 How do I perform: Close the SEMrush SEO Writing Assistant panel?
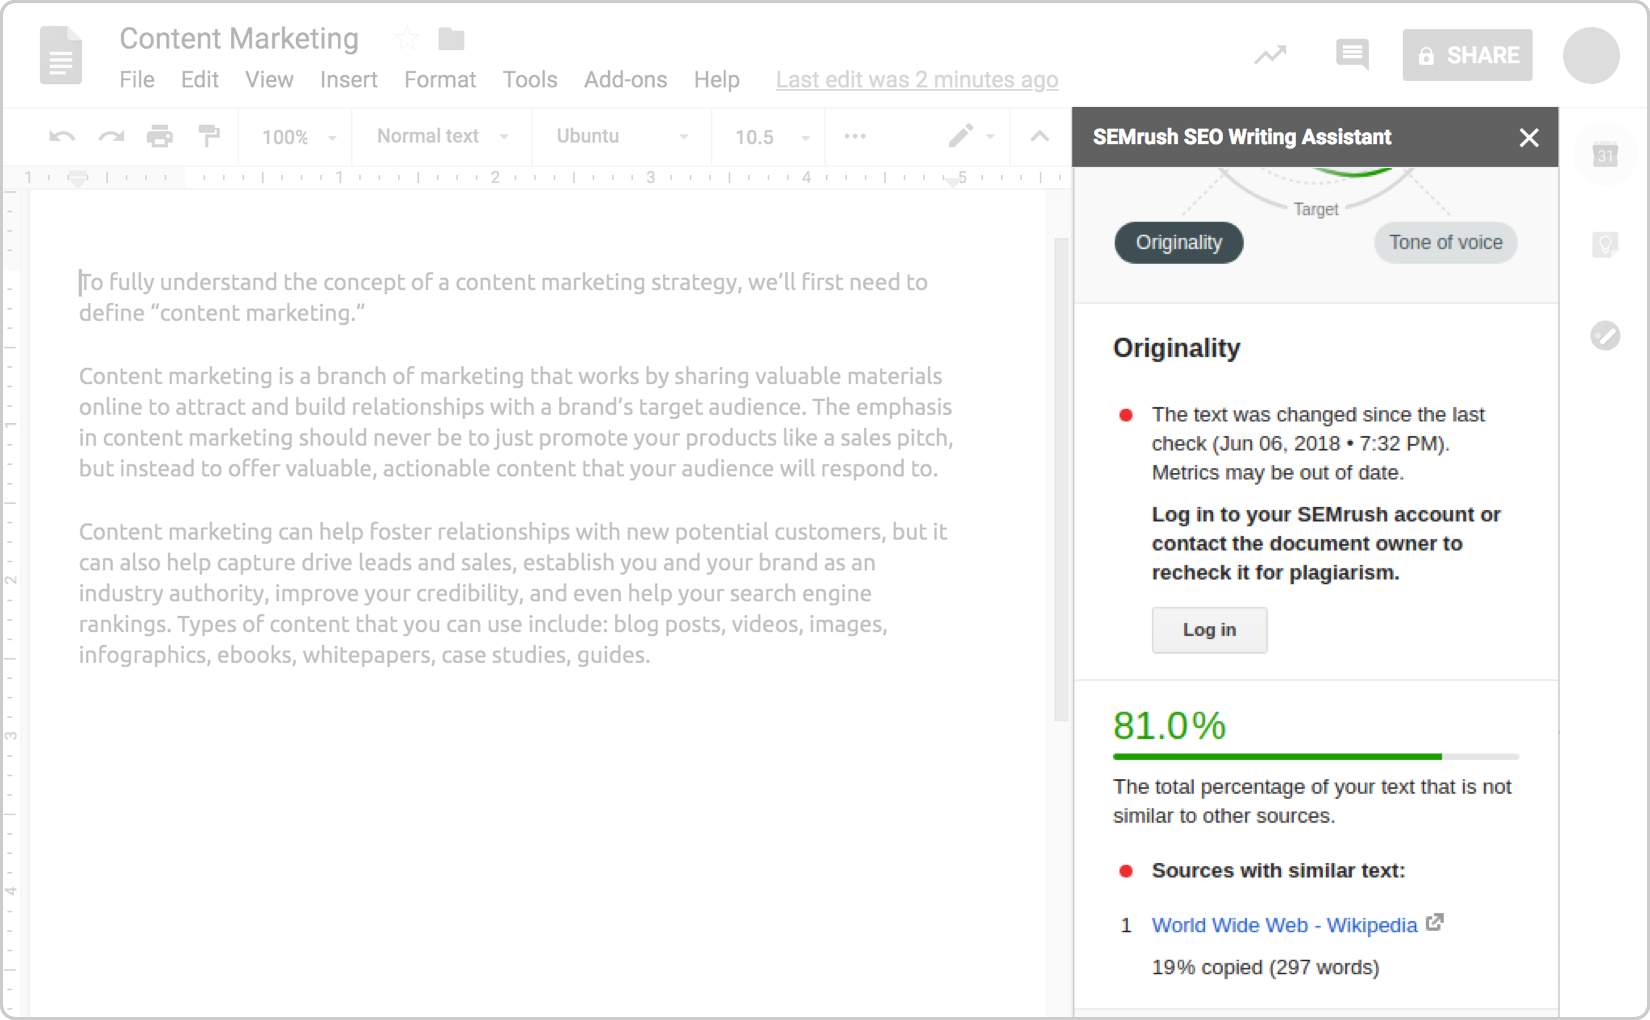[1529, 138]
